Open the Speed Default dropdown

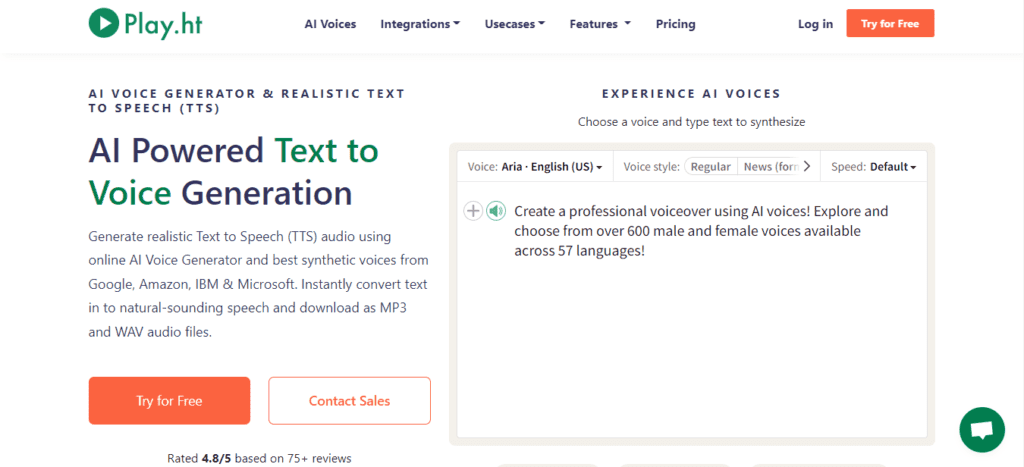tap(874, 167)
